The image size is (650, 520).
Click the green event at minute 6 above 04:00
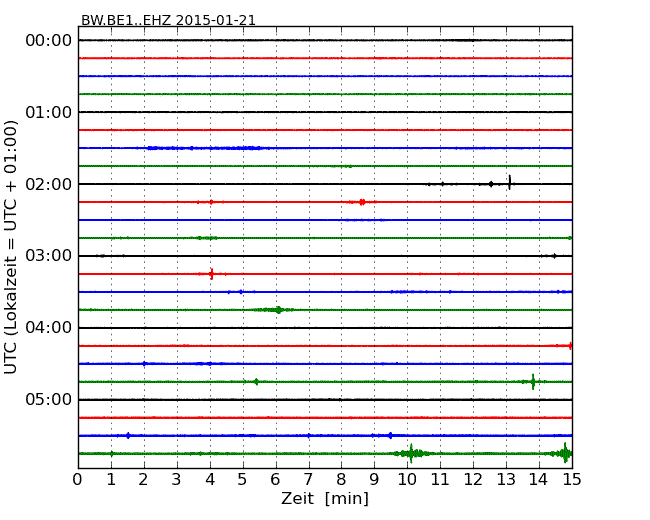tap(278, 310)
